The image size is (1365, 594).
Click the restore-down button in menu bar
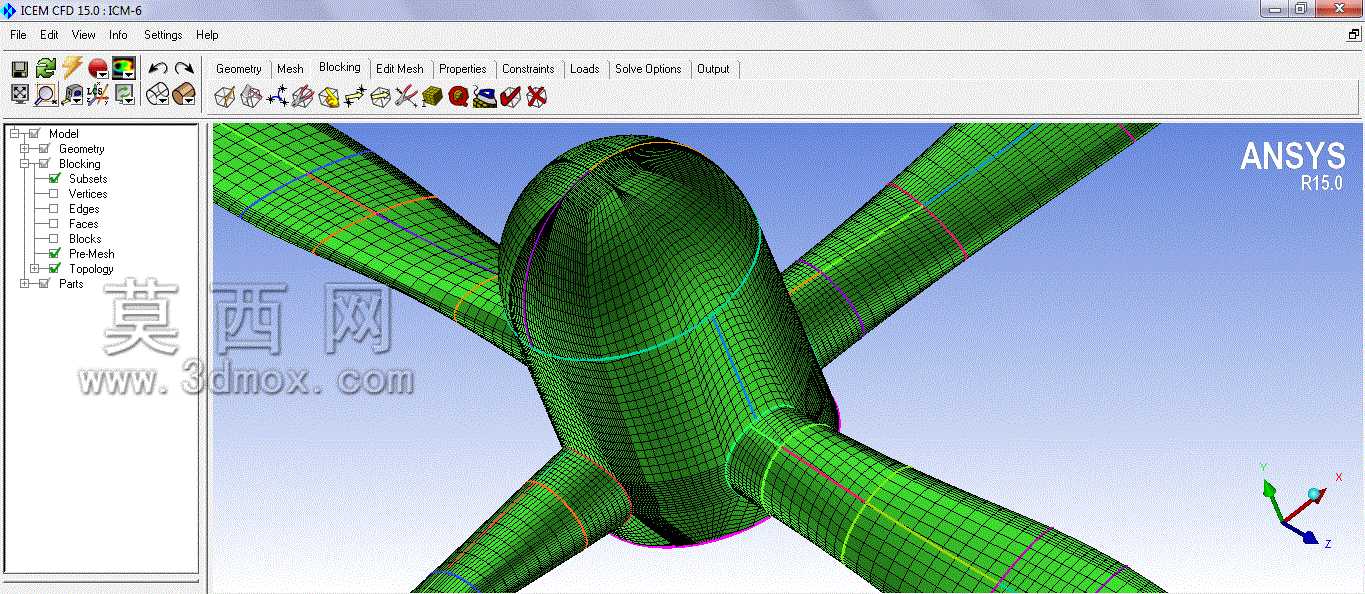[x=1354, y=34]
